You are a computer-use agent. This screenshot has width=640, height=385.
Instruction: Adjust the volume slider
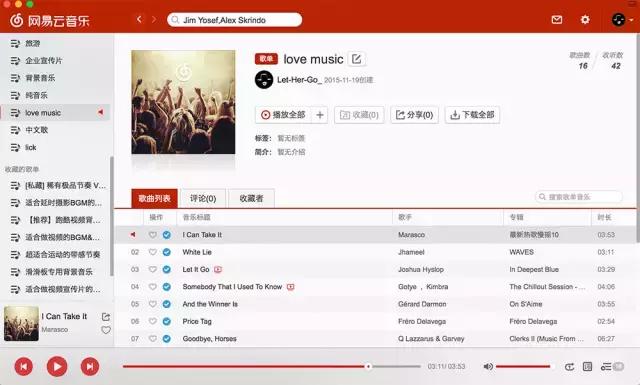pos(523,366)
